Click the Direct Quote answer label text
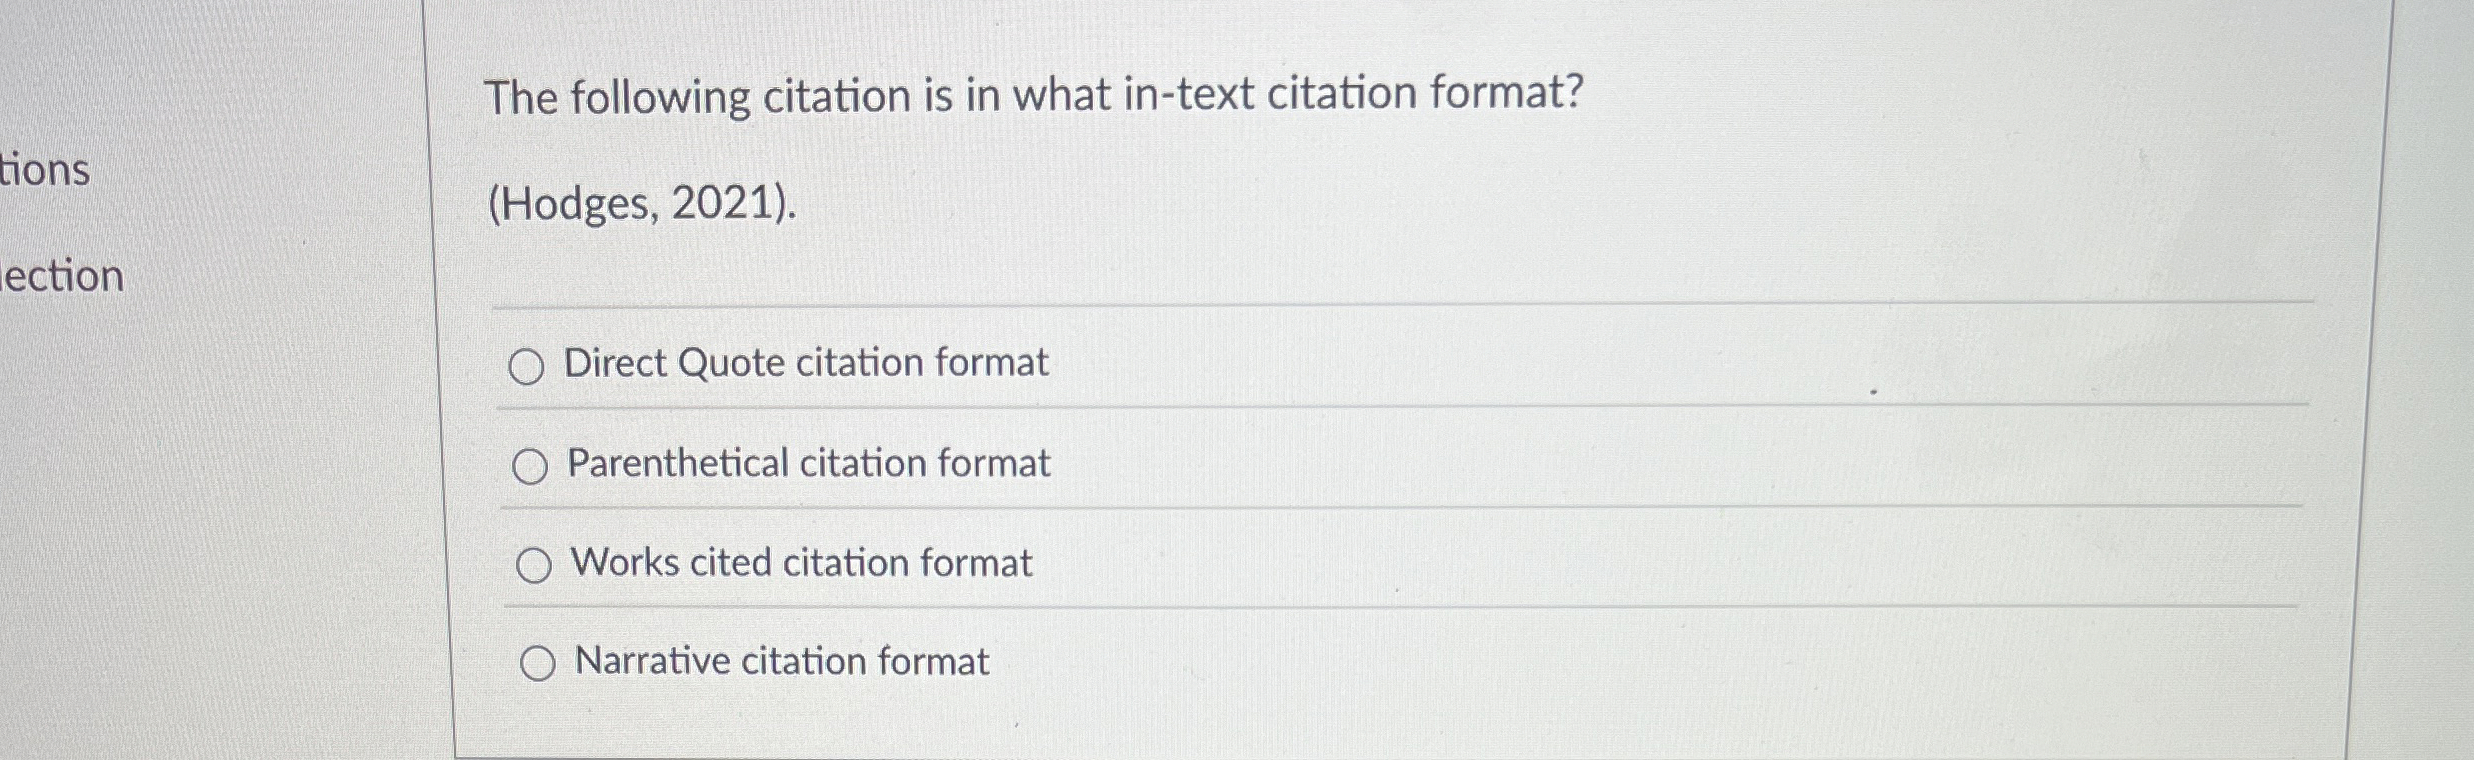This screenshot has height=760, width=2474. 805,362
